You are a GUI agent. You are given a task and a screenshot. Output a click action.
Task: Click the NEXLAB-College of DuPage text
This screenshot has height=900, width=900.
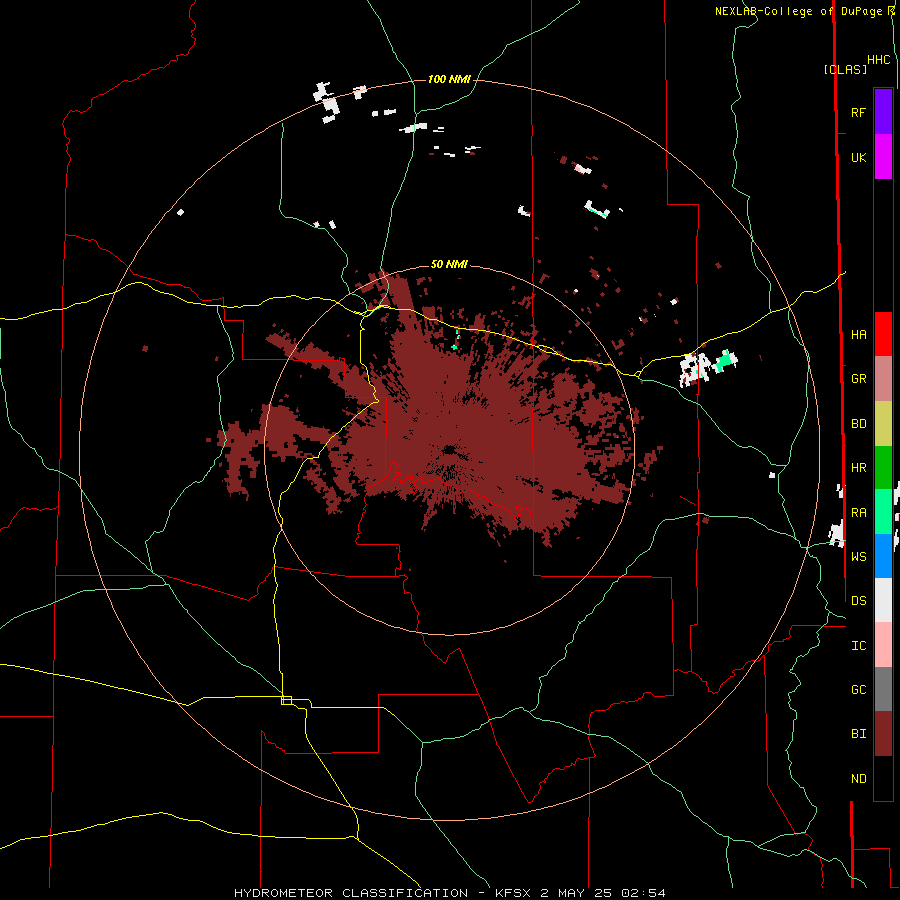pos(801,11)
